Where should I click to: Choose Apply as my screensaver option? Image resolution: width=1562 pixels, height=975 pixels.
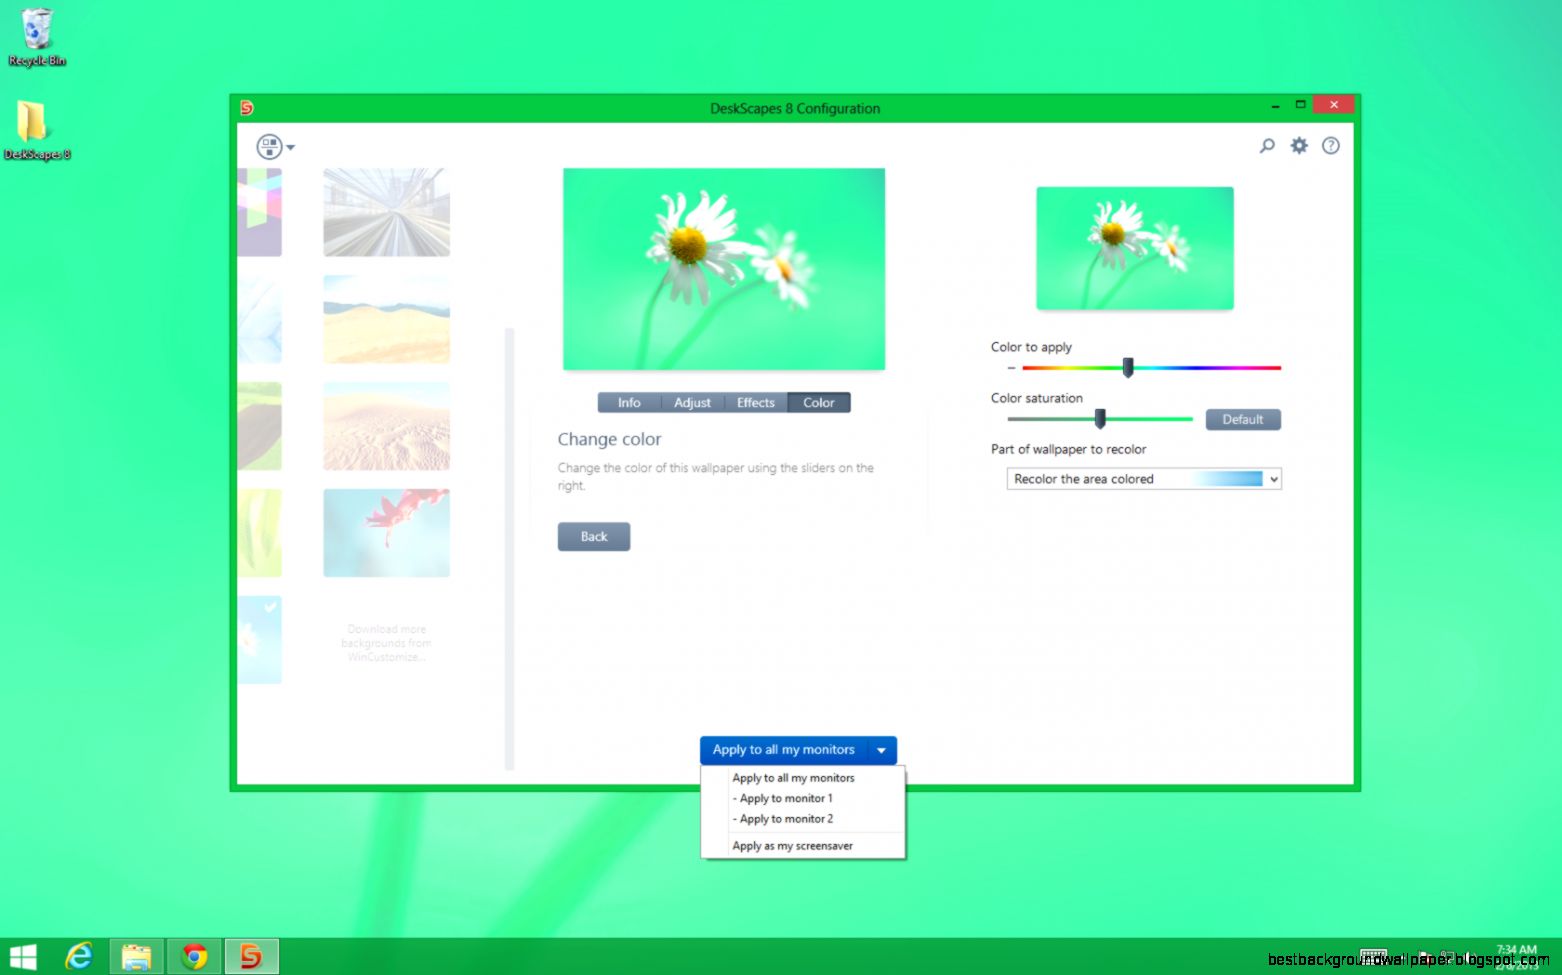792,845
